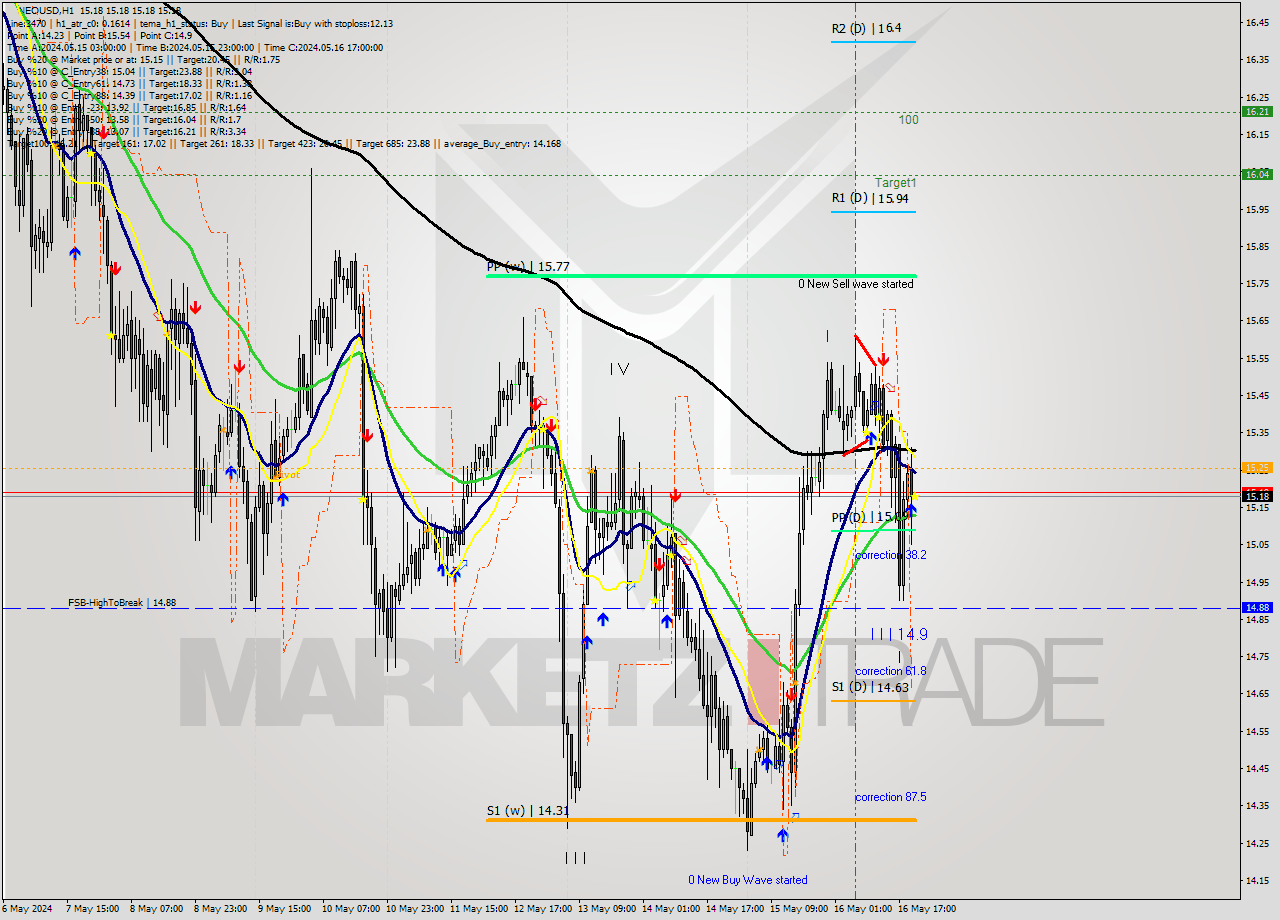Select the green 16.04 price tag on axis
The width and height of the screenshot is (1280, 920).
click(x=1256, y=174)
